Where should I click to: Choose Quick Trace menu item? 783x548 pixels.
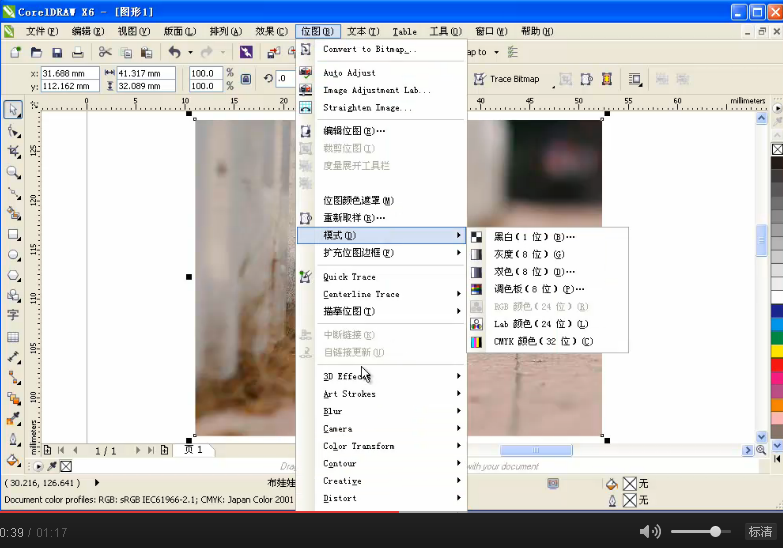pyautogui.click(x=382, y=277)
